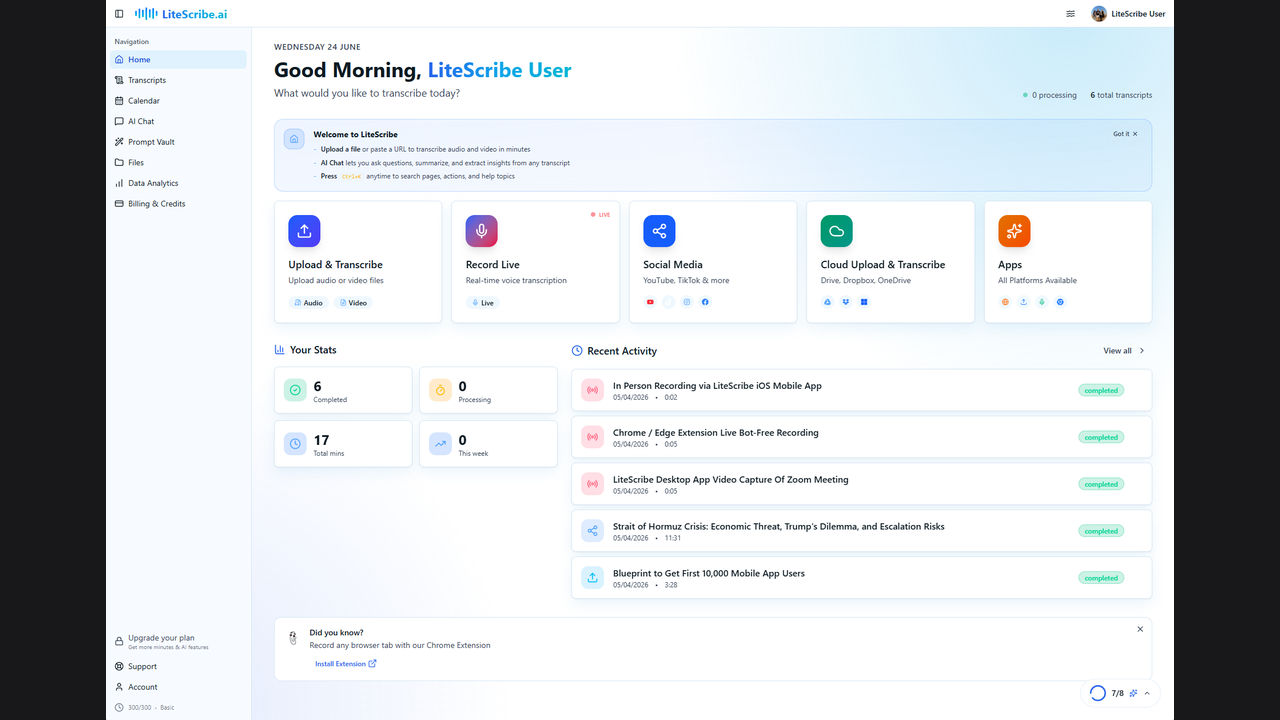Click the circular 7/8 progress ring

(x=1097, y=693)
